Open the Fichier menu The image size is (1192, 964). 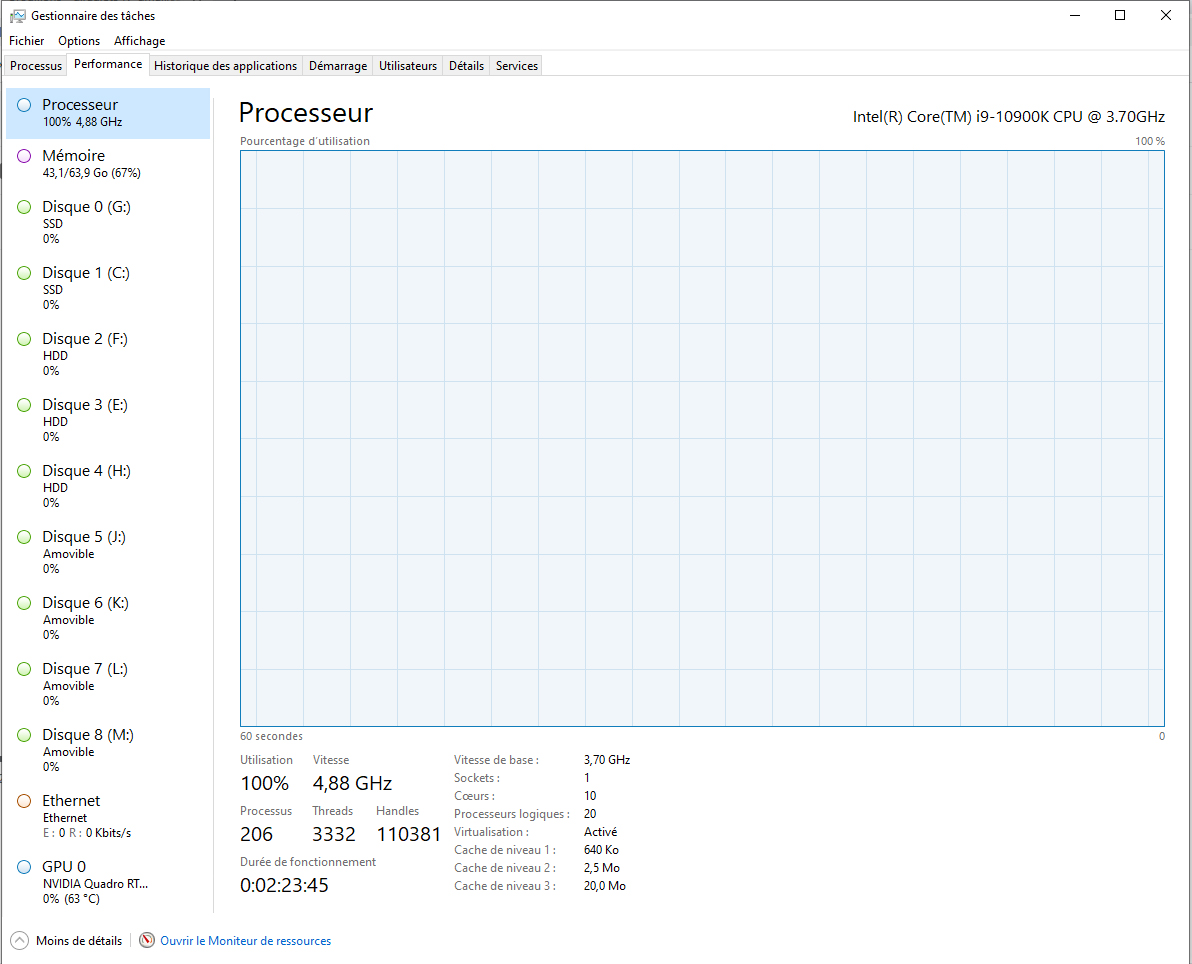(27, 41)
